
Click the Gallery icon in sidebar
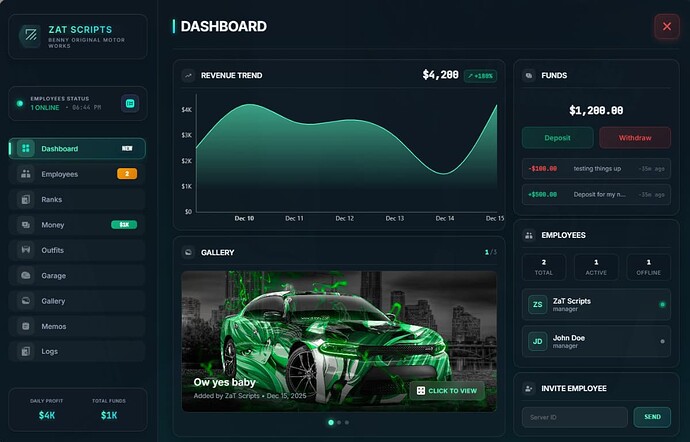[26, 301]
